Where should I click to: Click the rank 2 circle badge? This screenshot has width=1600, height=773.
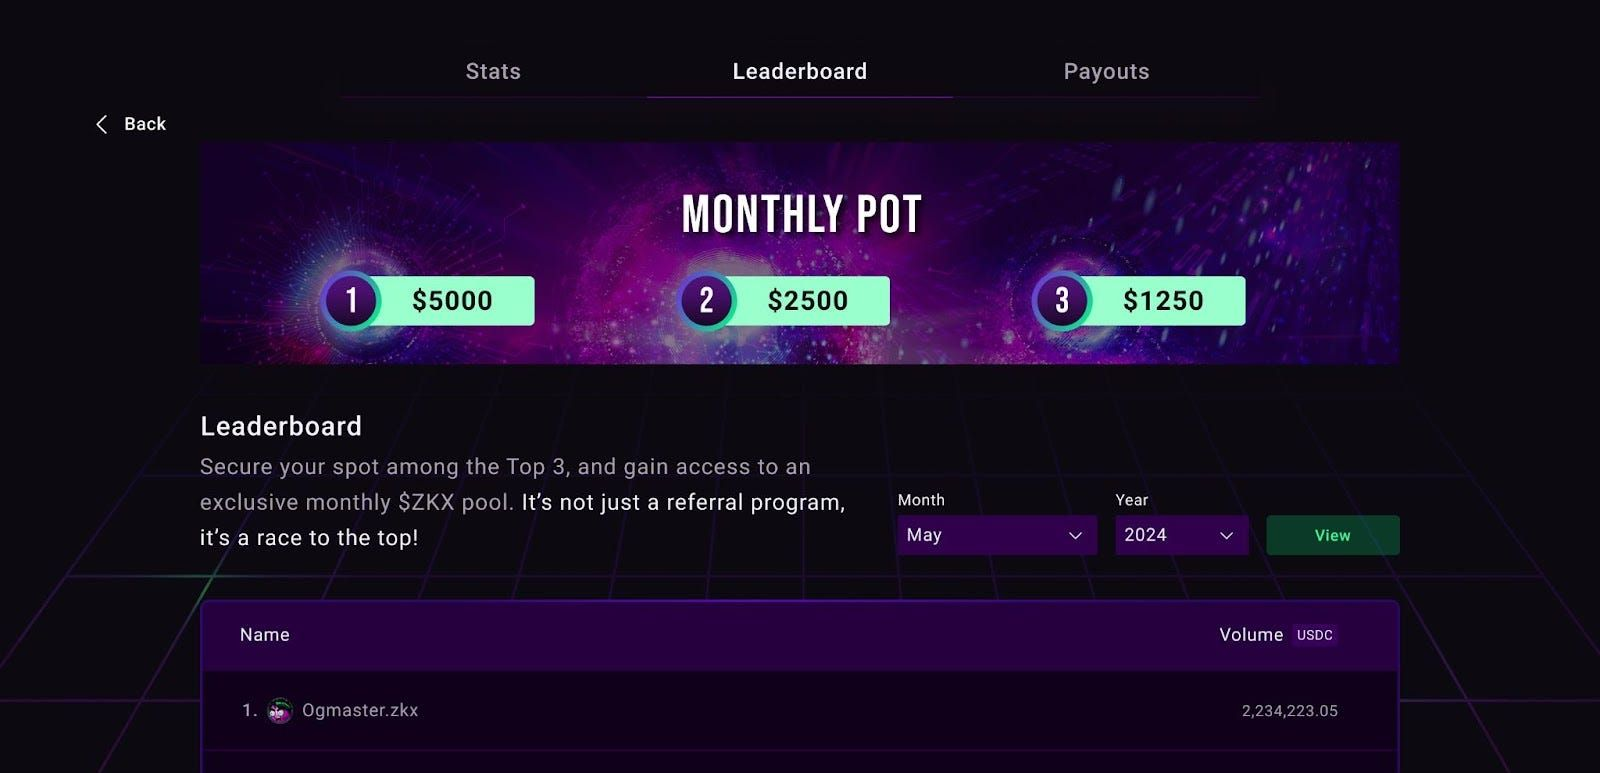tap(707, 300)
